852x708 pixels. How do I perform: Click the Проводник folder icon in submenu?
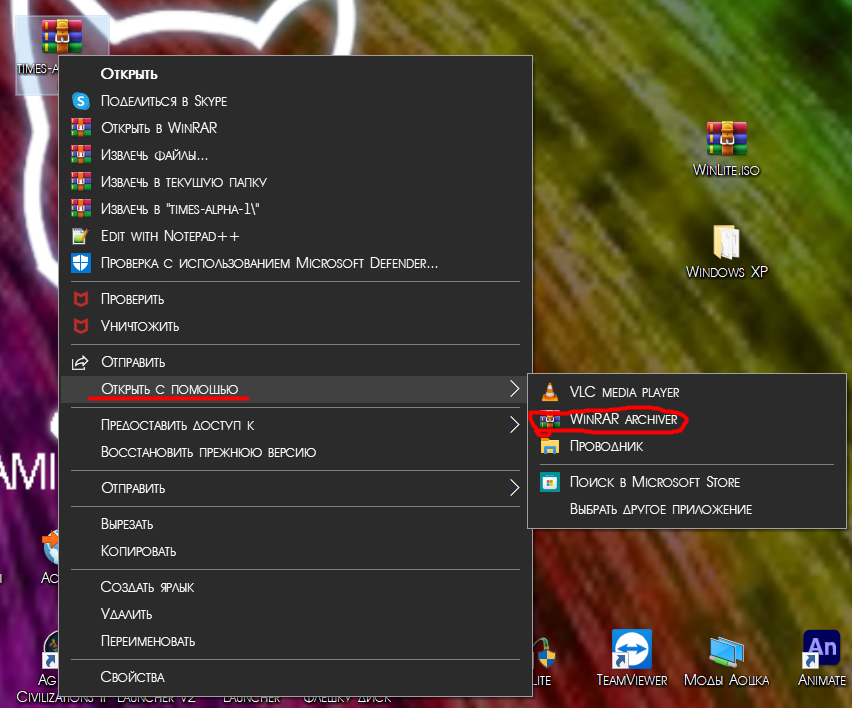(x=550, y=446)
